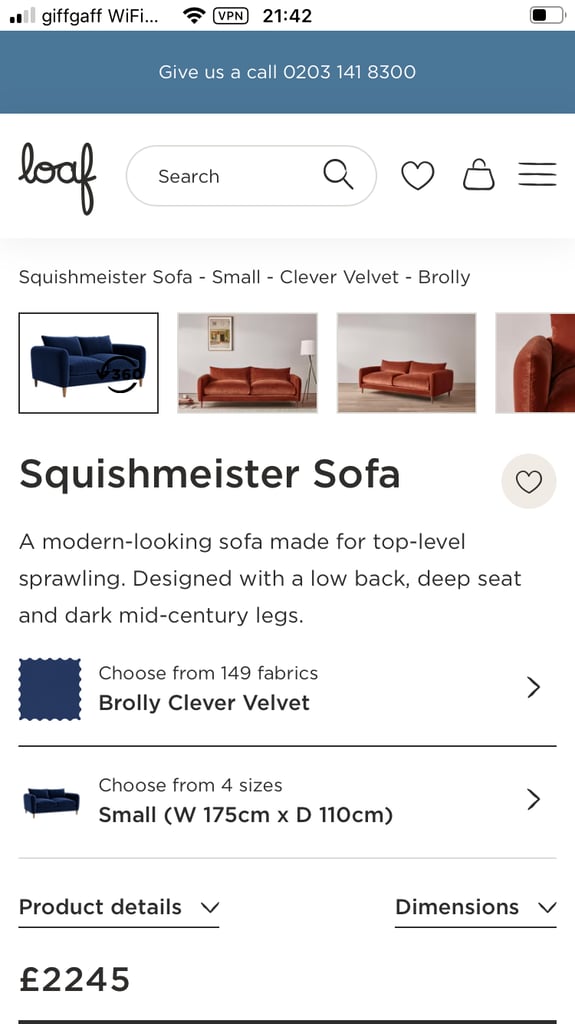
Task: Select Brolly Clever Velvet fabric row
Action: point(288,688)
